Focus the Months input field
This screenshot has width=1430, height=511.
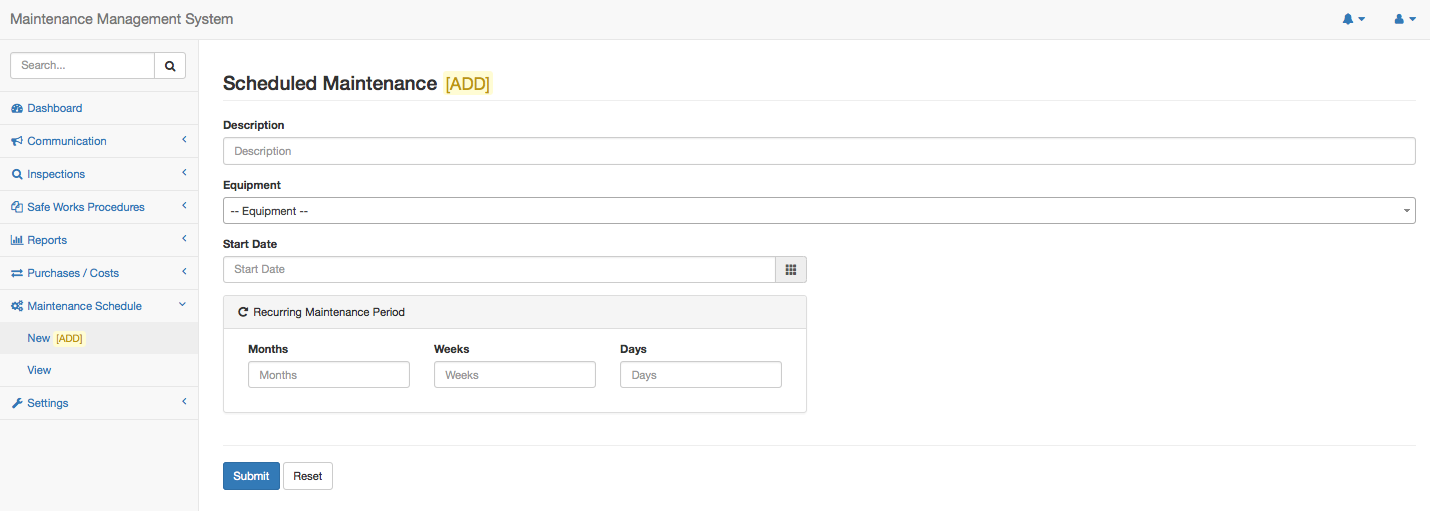tap(328, 375)
